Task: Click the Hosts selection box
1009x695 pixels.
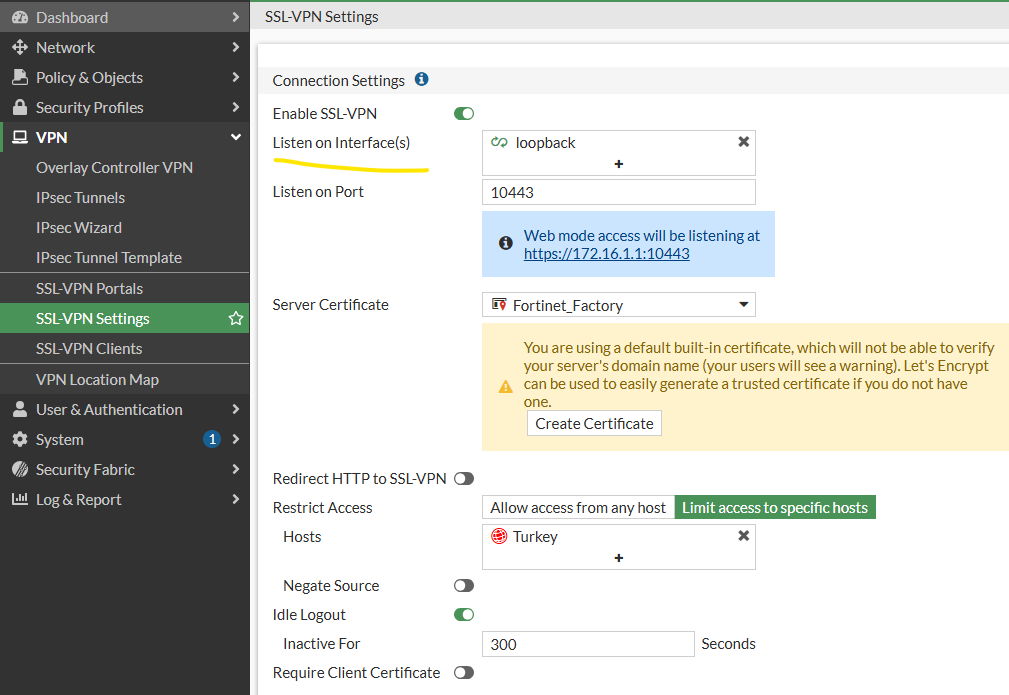Action: click(618, 547)
